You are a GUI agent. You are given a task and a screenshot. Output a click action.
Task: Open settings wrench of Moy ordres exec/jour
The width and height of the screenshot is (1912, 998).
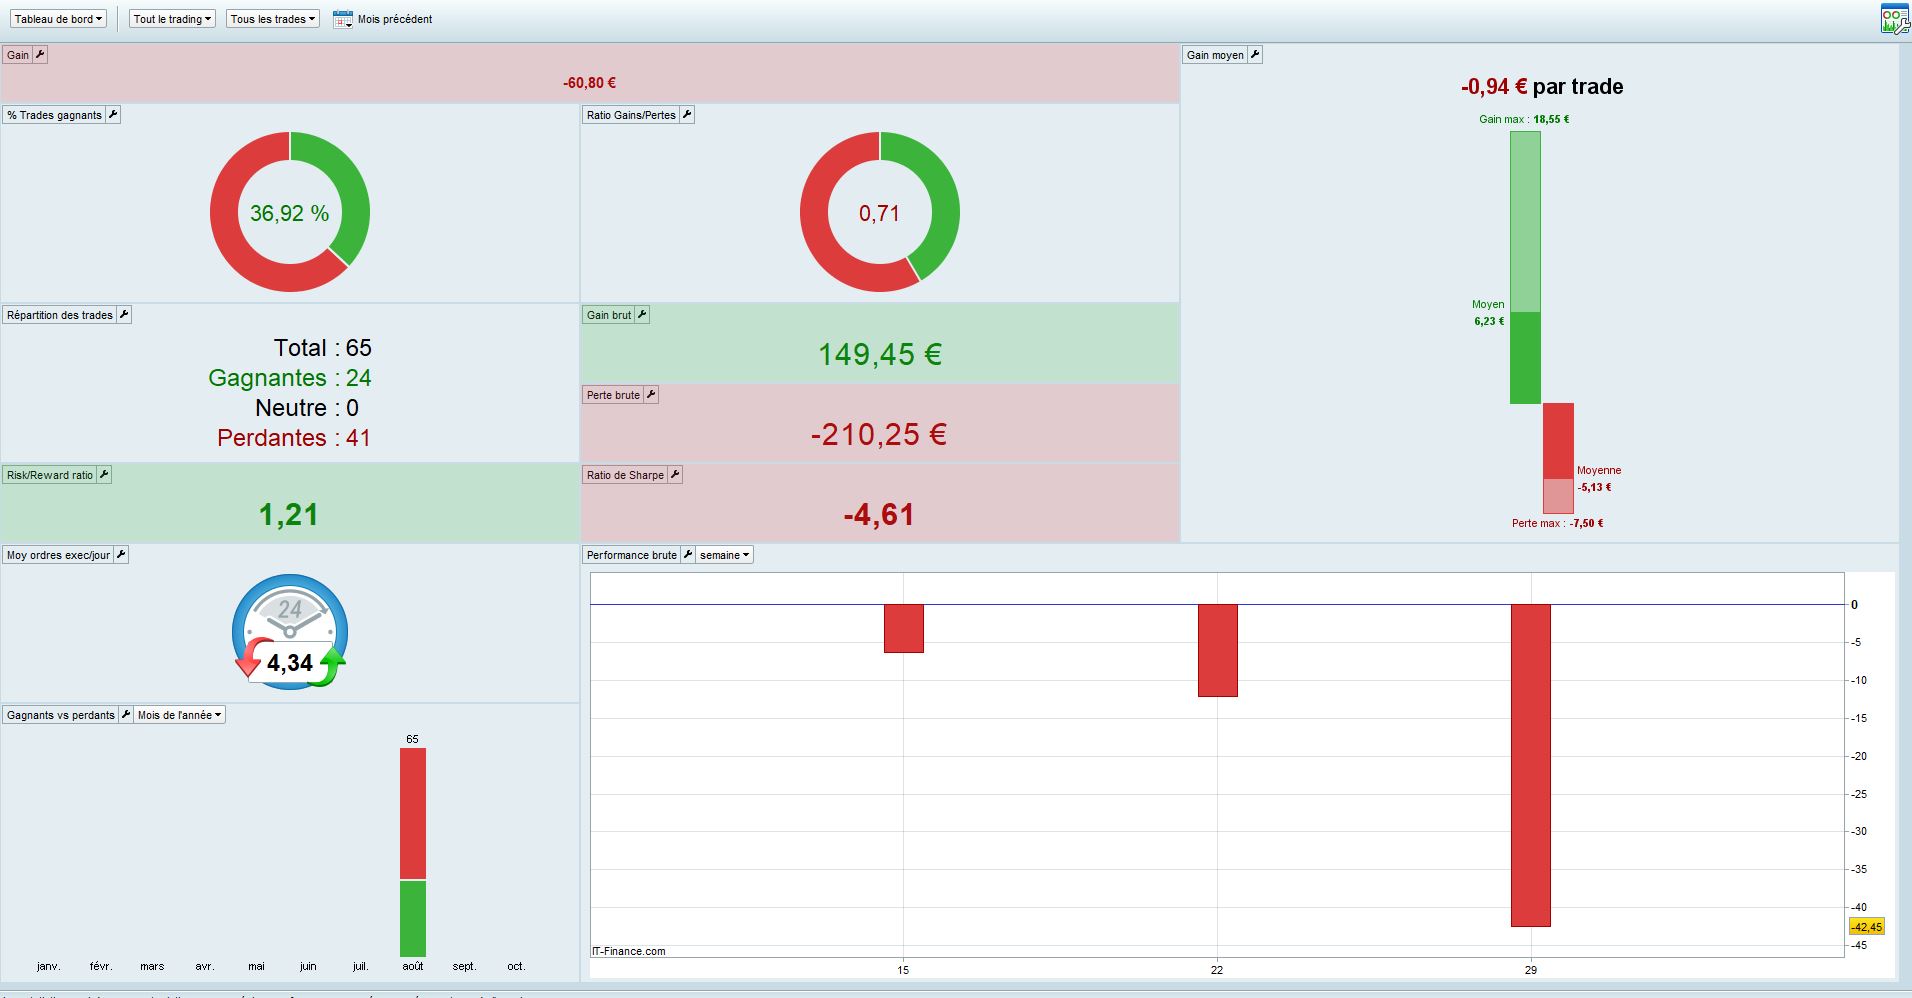coord(121,555)
